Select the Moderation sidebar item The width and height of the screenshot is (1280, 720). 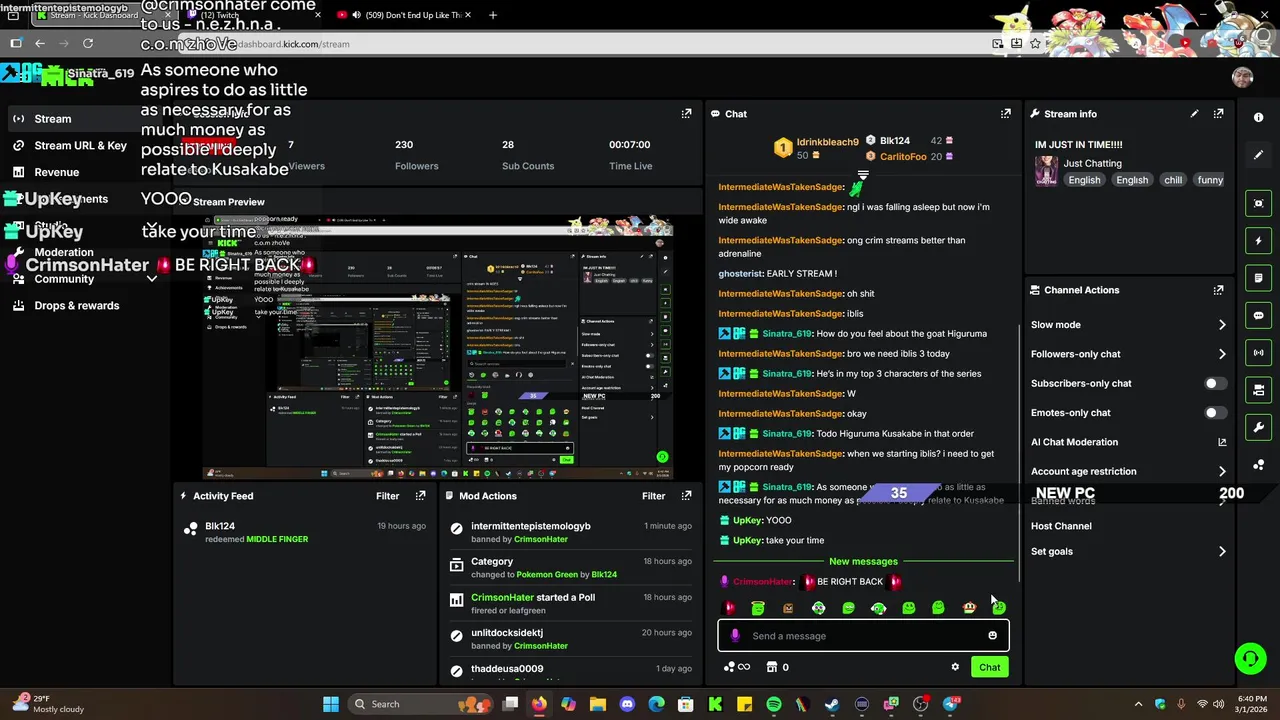tap(64, 253)
